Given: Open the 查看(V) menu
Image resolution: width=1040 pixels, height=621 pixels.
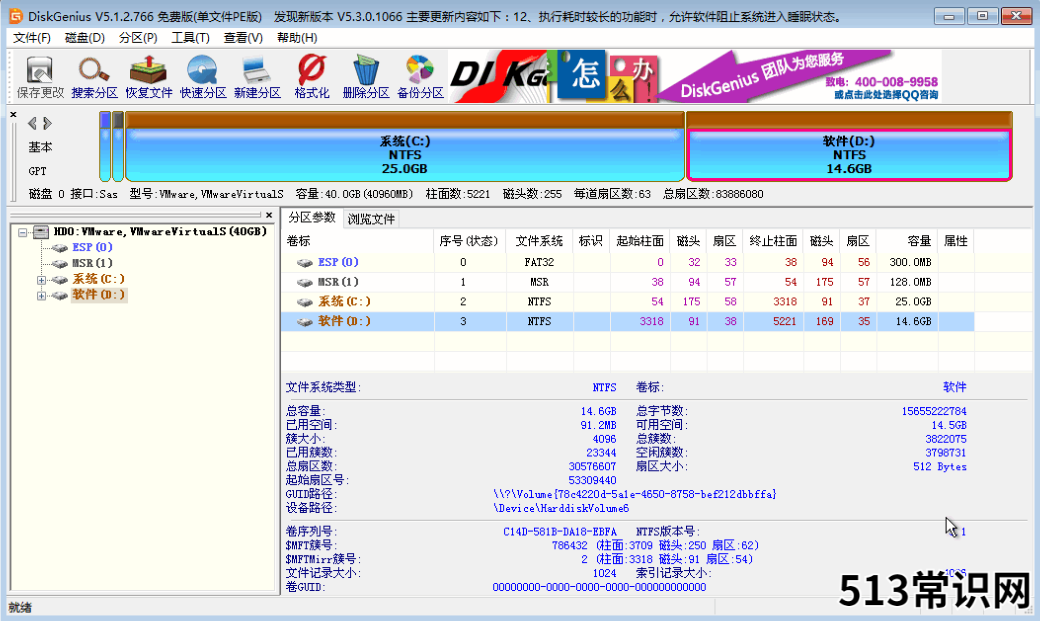Looking at the screenshot, I should (243, 38).
